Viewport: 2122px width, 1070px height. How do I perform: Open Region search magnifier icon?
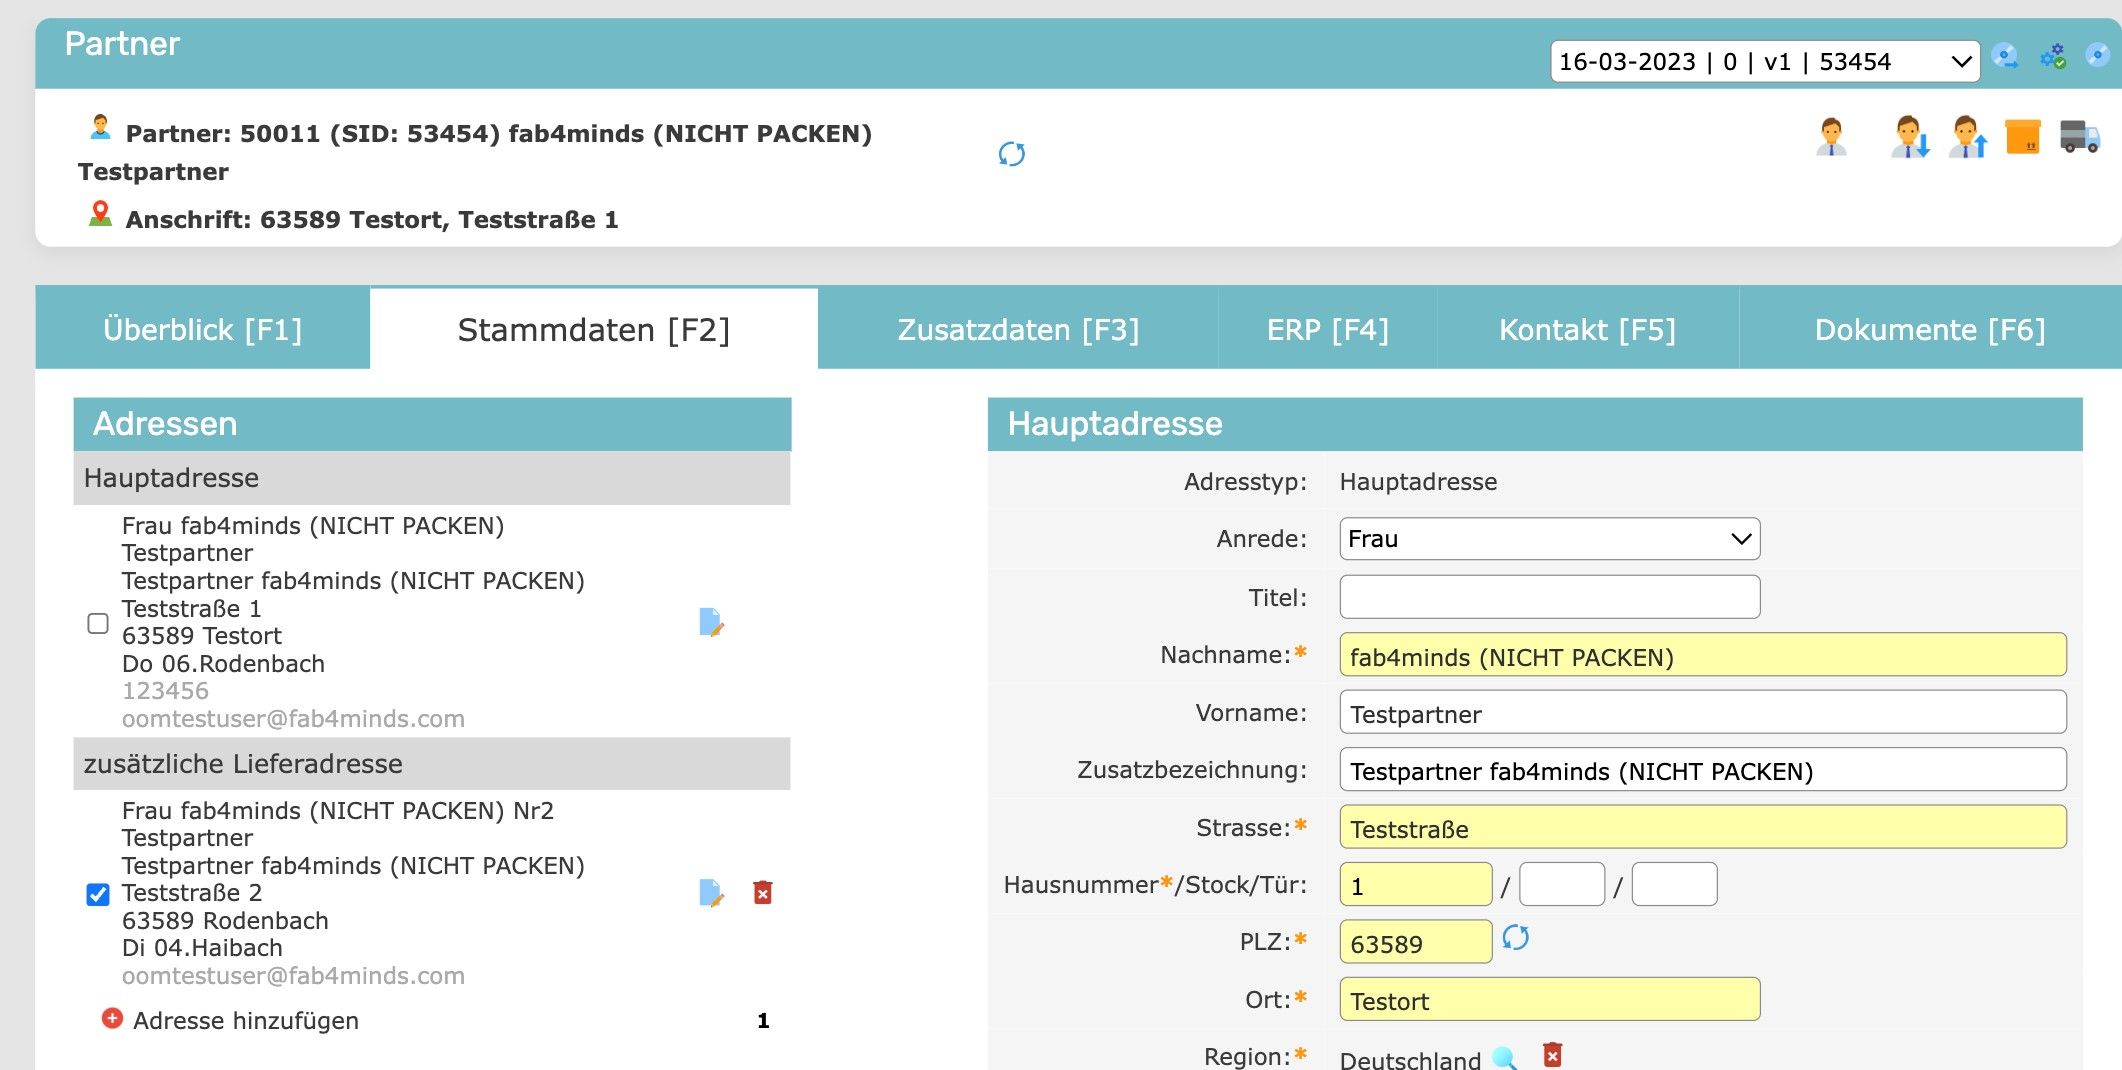(x=1504, y=1058)
